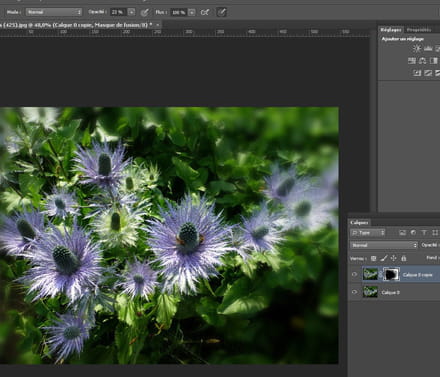440x377 pixels.
Task: Add a Black & White adjustment
Action: pos(434,61)
